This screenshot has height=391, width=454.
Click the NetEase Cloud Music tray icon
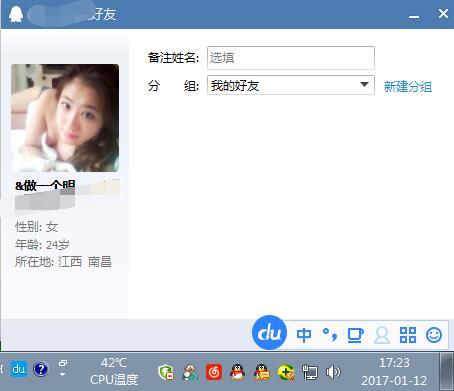coord(214,372)
